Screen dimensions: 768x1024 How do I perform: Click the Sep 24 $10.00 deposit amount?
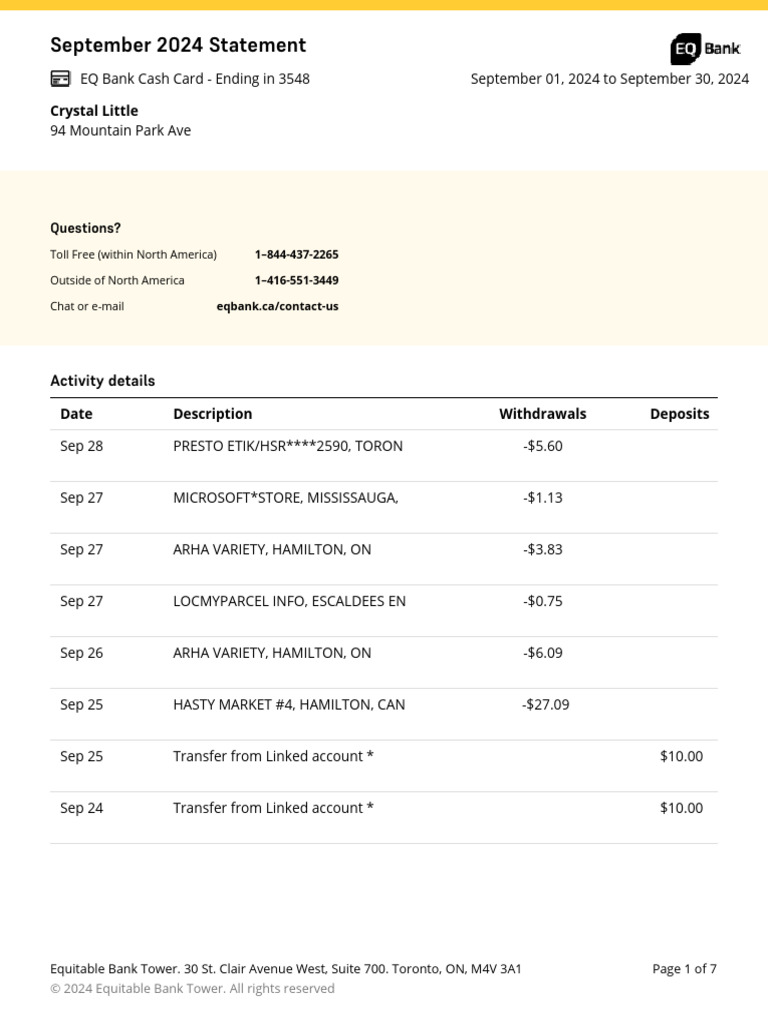click(x=681, y=808)
